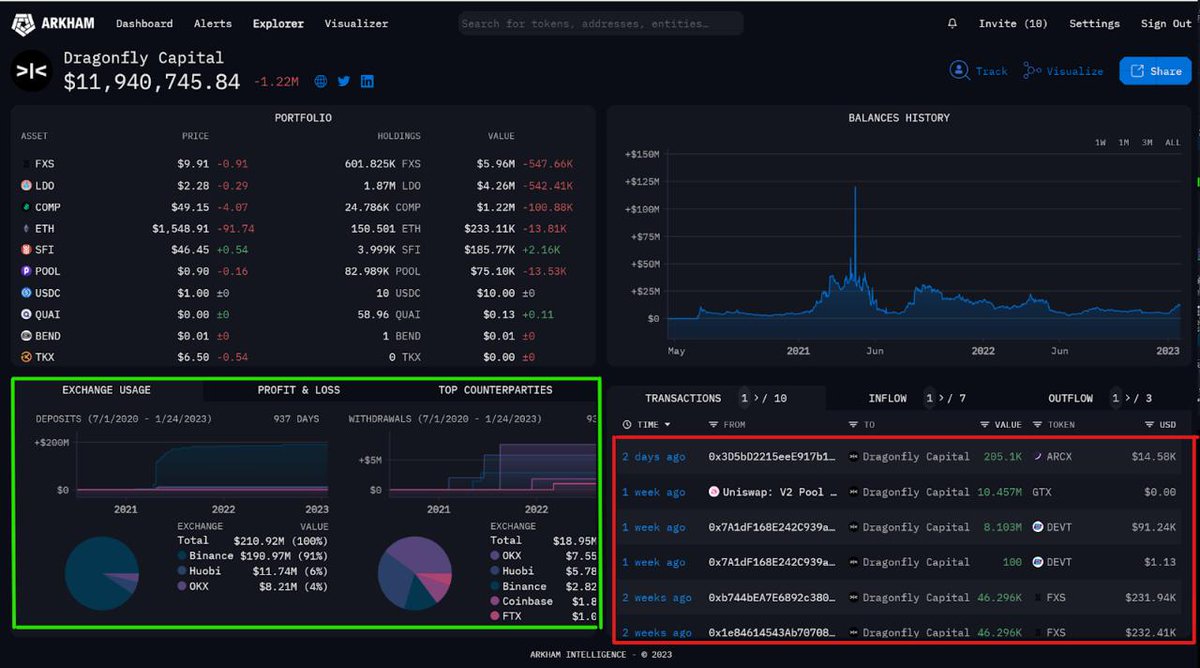Open the '2 days ago' transaction timestamp

(654, 457)
